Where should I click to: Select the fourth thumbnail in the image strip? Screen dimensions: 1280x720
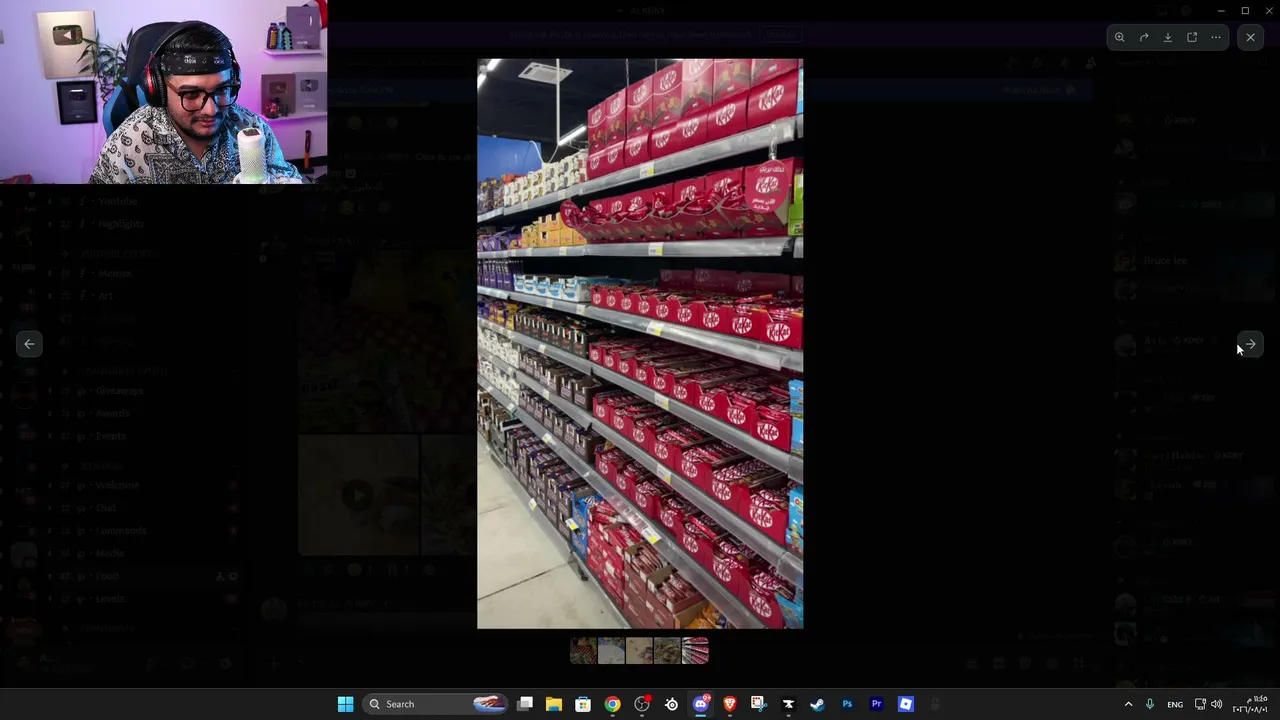667,651
